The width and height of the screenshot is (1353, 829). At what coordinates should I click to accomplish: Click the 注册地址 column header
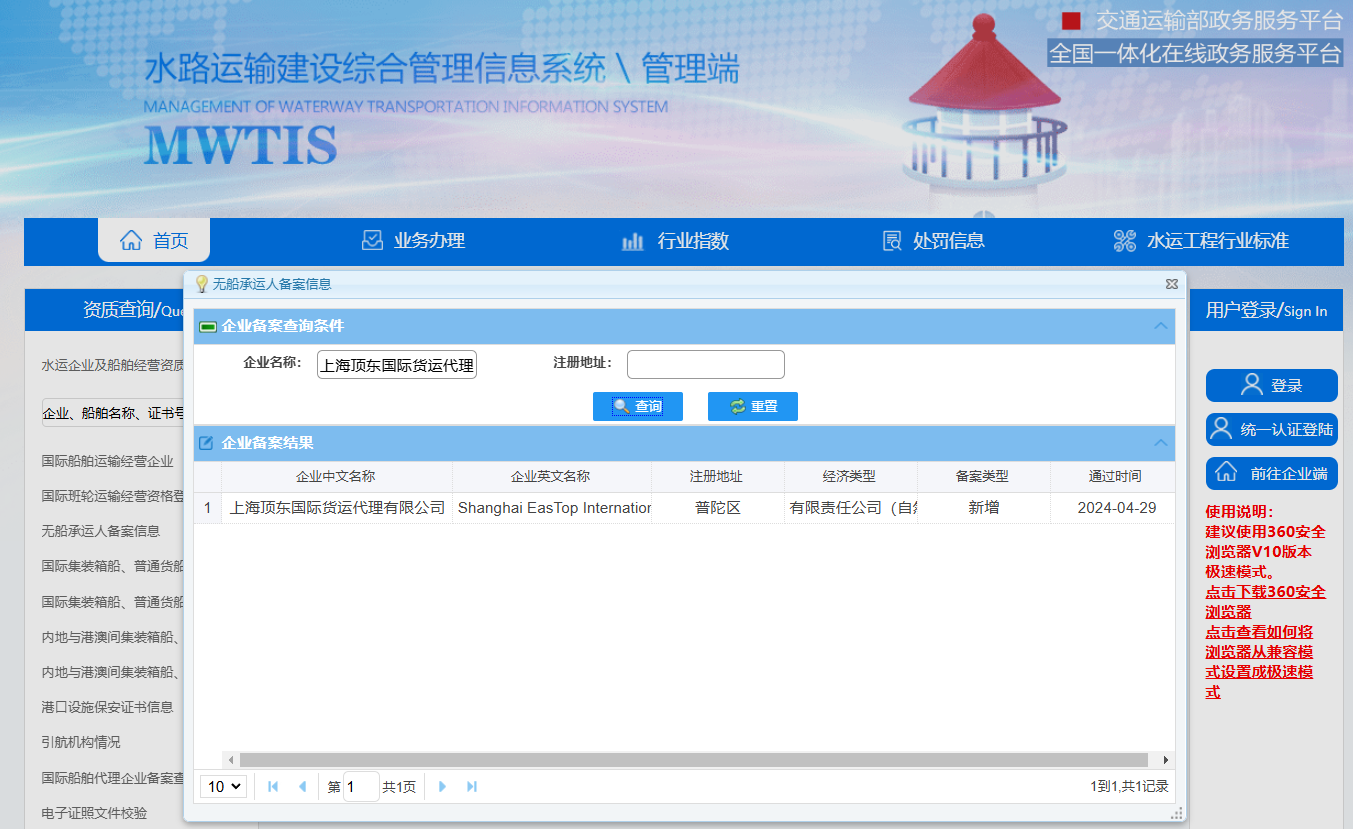pyautogui.click(x=716, y=477)
